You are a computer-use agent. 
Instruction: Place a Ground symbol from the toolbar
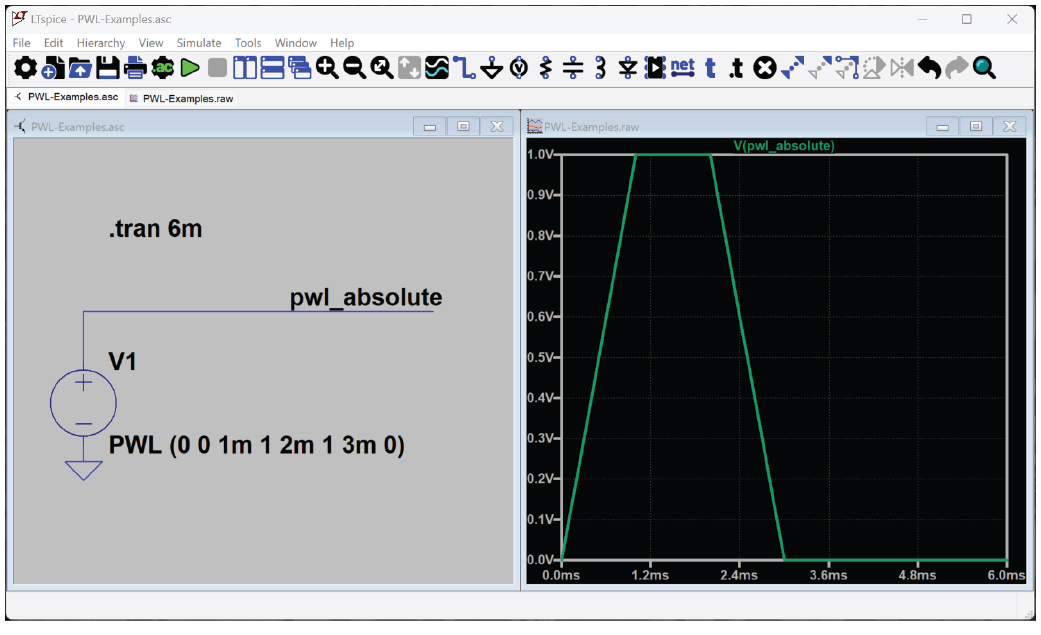click(x=491, y=68)
